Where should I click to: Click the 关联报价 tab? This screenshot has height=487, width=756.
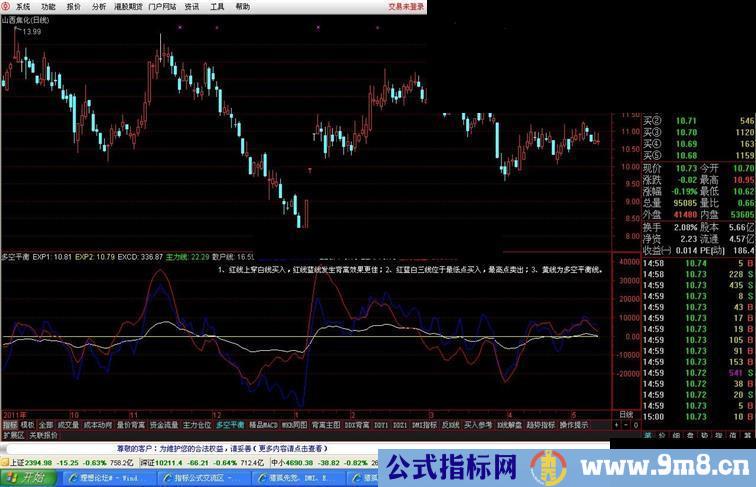tap(44, 436)
